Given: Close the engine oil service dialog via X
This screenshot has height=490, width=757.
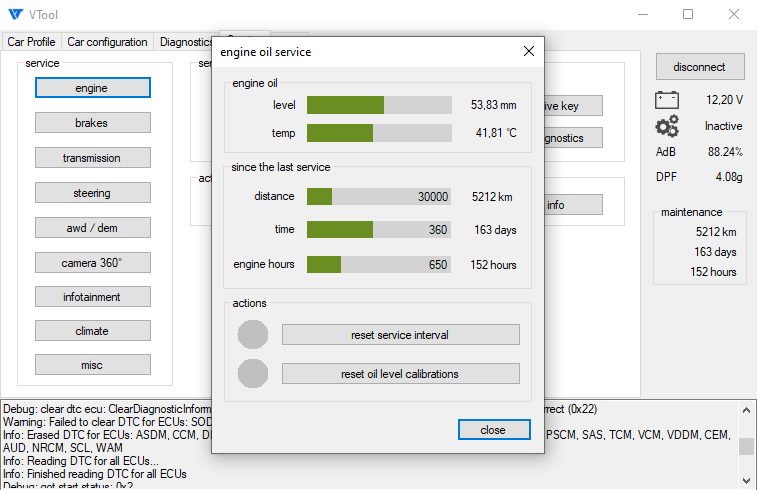Looking at the screenshot, I should click(x=529, y=51).
